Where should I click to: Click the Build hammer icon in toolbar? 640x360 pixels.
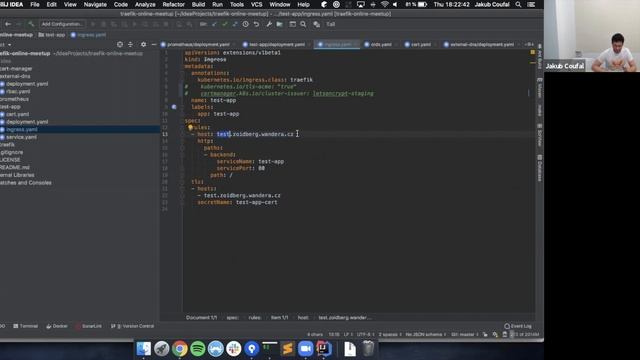(31, 24)
